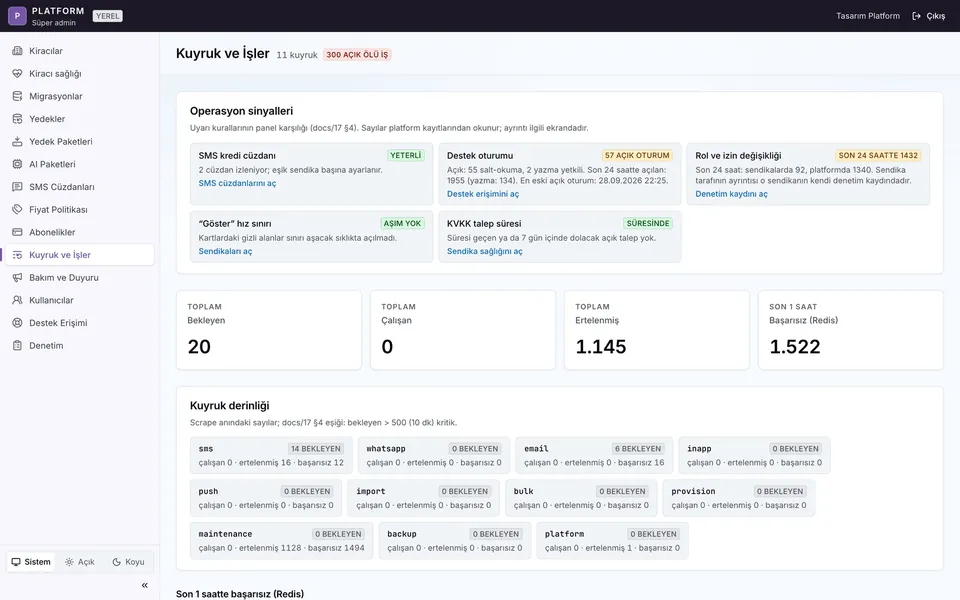Click the YEREL environment badge
The height and width of the screenshot is (600, 960).
click(x=108, y=16)
